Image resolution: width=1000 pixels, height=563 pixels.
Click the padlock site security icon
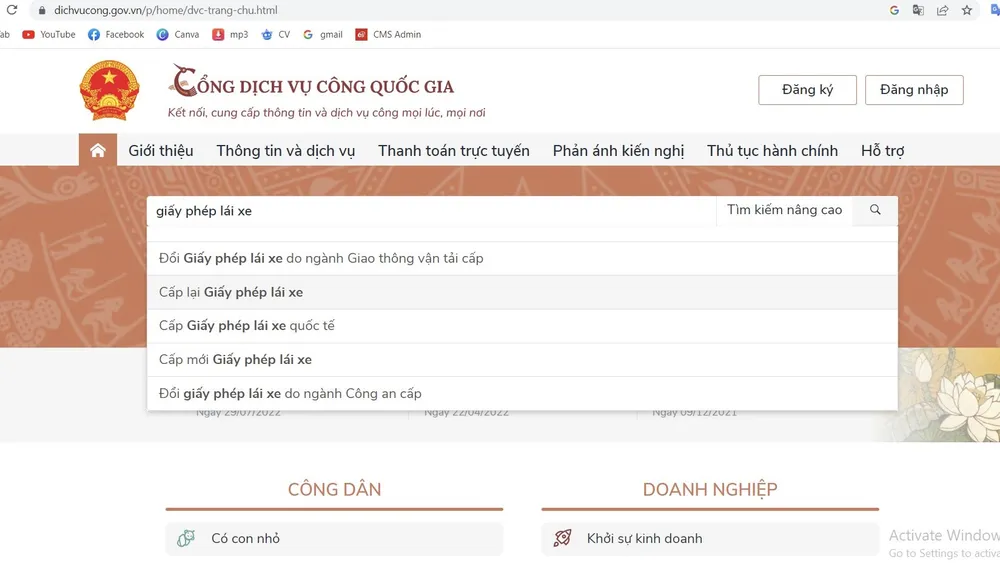click(42, 10)
